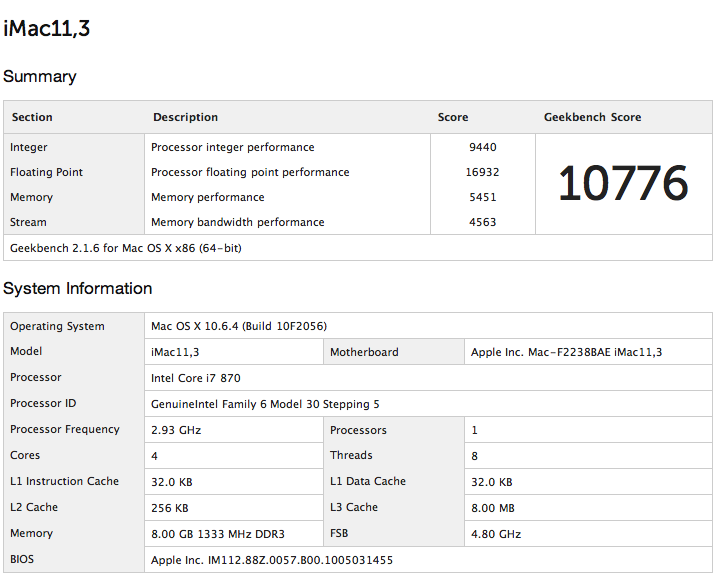Select the Memory section label in Summary

pos(31,197)
